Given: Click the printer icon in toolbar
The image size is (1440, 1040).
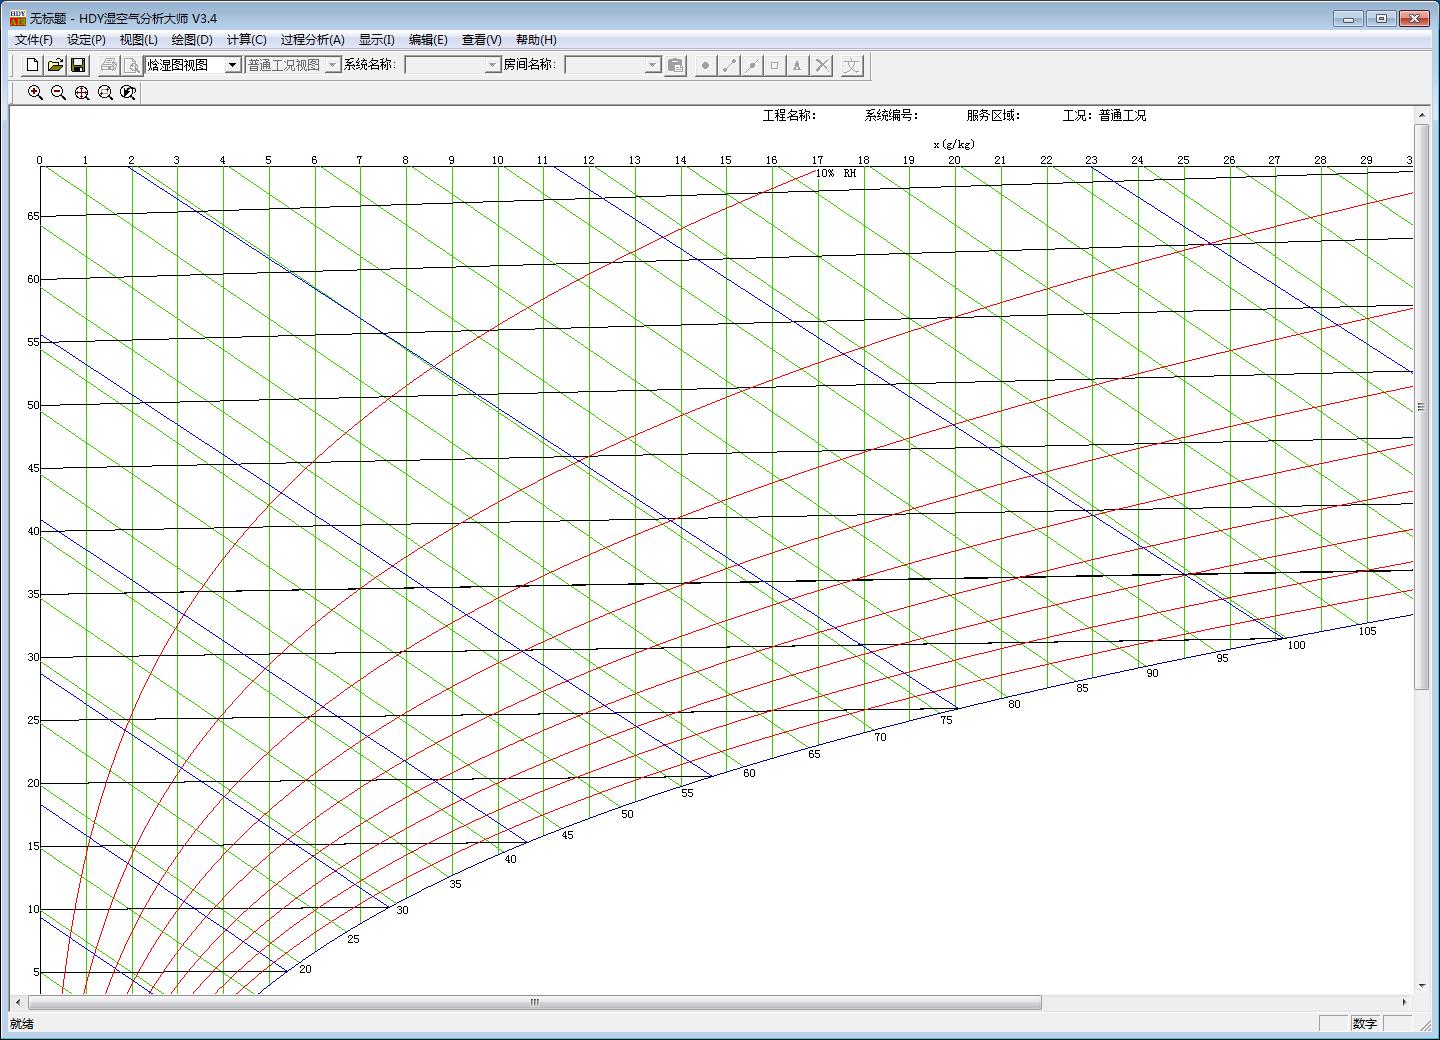Looking at the screenshot, I should 109,65.
